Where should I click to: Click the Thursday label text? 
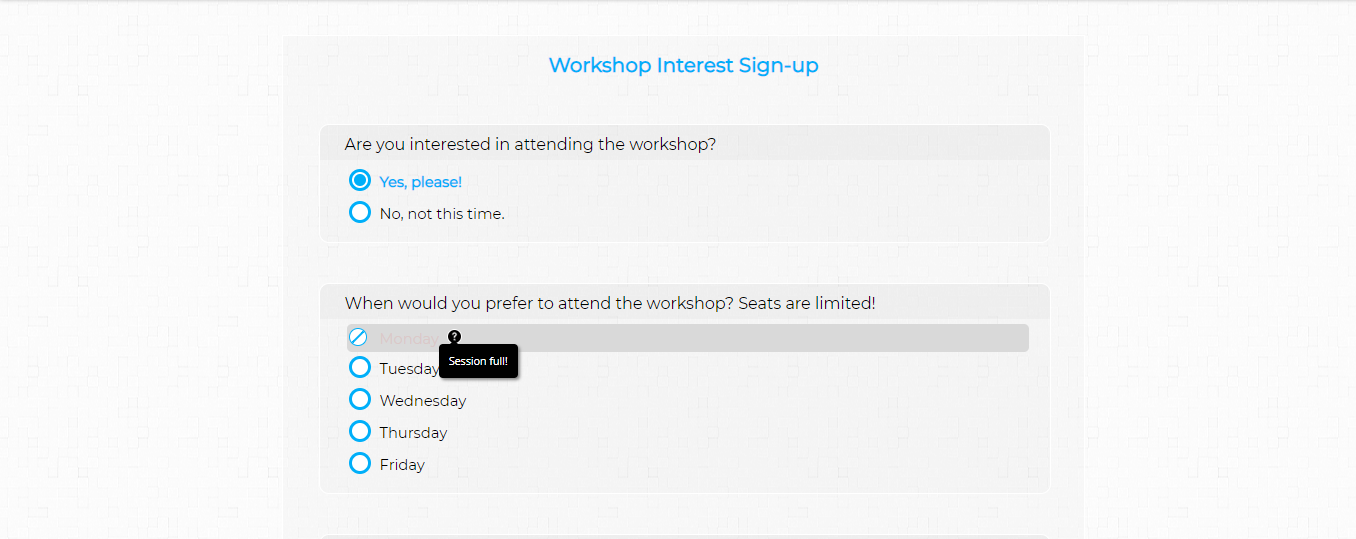[x=413, y=433]
